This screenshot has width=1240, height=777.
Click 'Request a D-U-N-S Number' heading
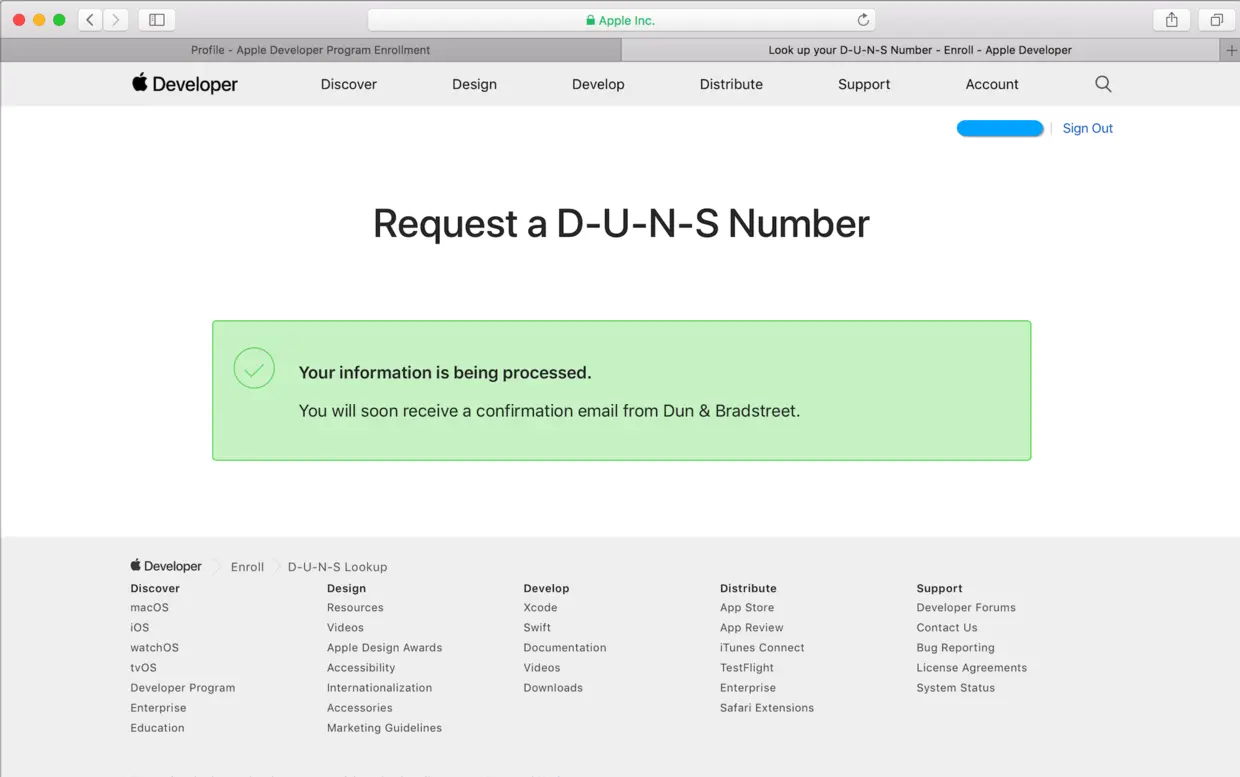(621, 224)
